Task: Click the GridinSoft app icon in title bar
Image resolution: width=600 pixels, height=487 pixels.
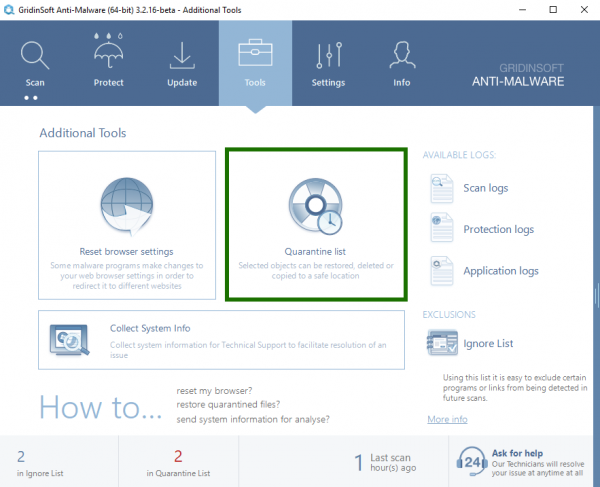Action: click(8, 10)
